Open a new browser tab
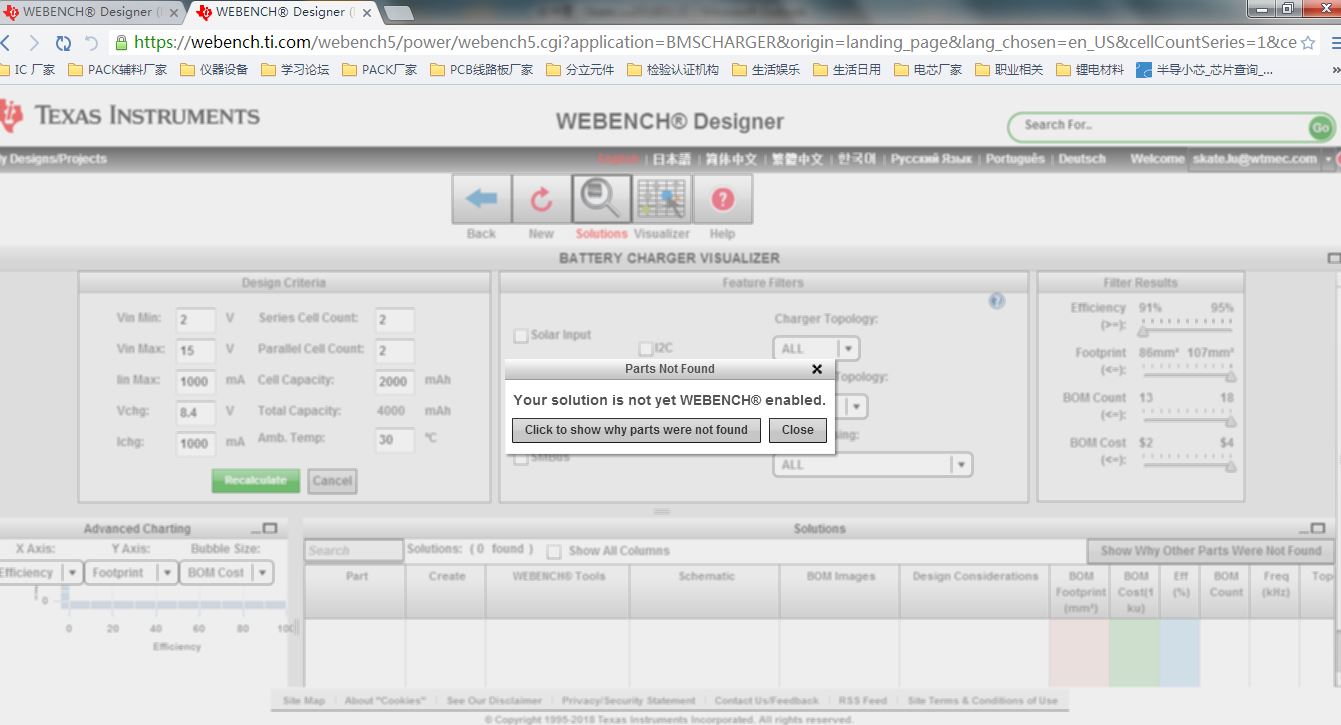This screenshot has width=1341, height=725. [399, 13]
